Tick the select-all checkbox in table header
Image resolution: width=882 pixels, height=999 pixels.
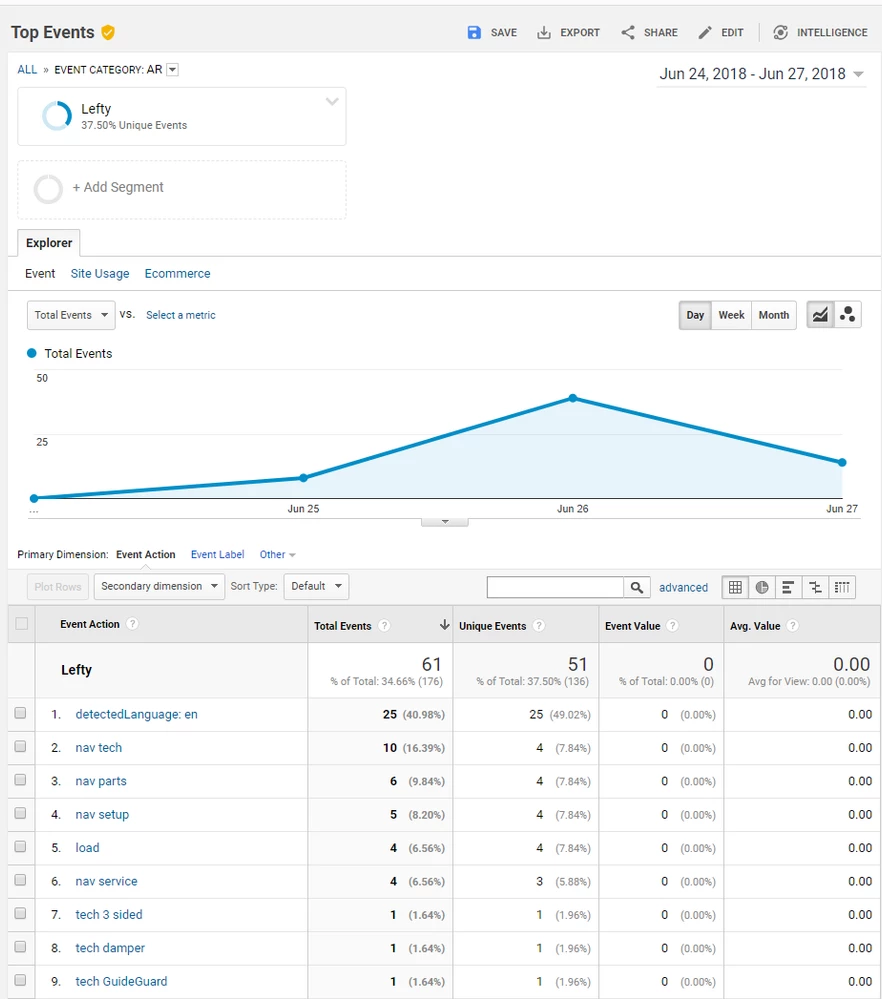tap(22, 623)
